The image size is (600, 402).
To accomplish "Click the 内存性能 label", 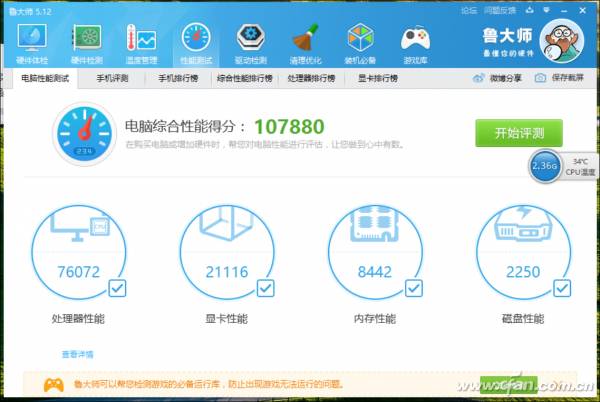I will pos(375,319).
